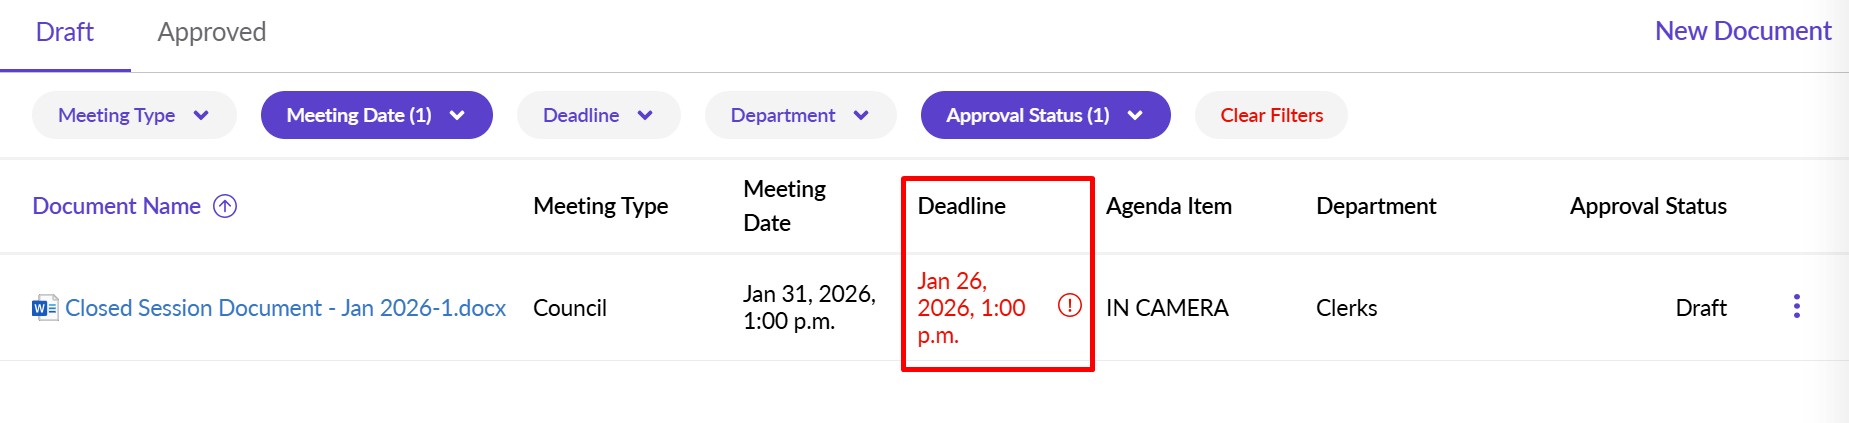
Task: Open the Meeting Date (1) filter
Action: 376,115
